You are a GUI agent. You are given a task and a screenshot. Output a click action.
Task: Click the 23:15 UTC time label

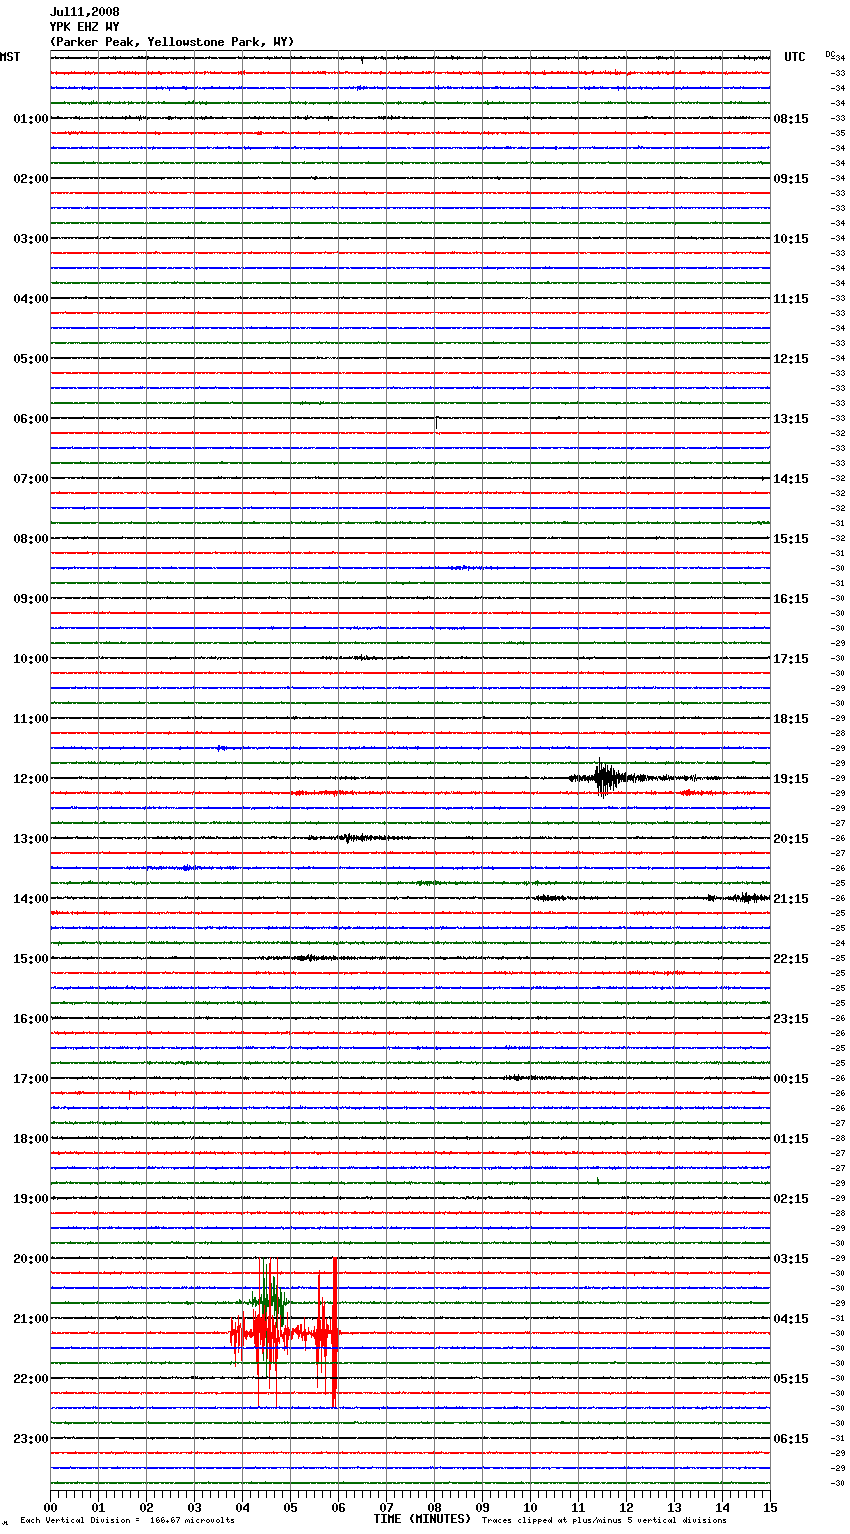coord(791,1019)
